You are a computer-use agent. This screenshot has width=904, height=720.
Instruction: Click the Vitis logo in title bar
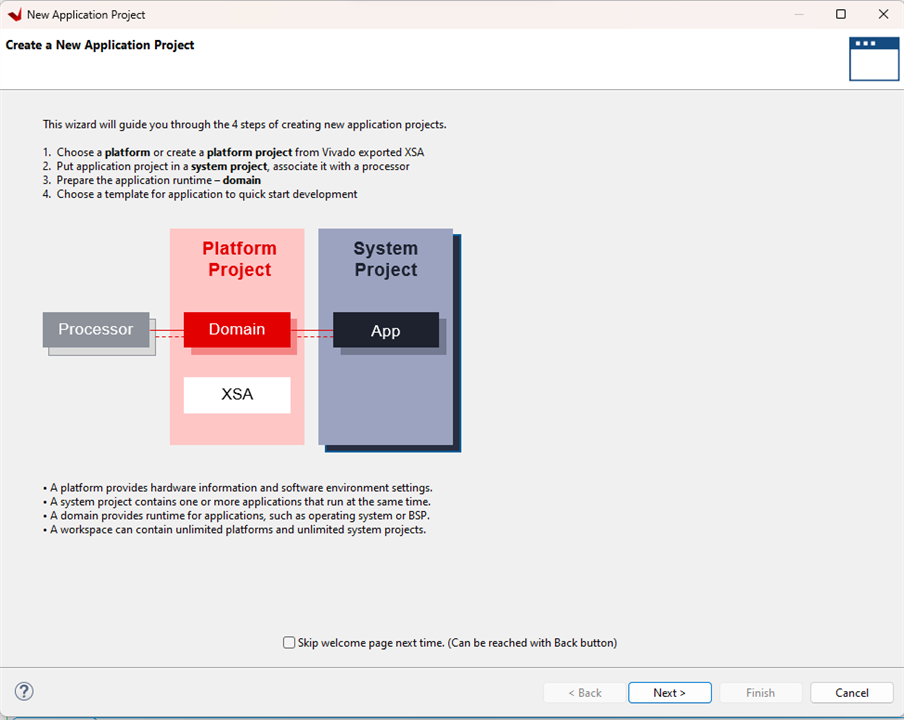point(14,14)
